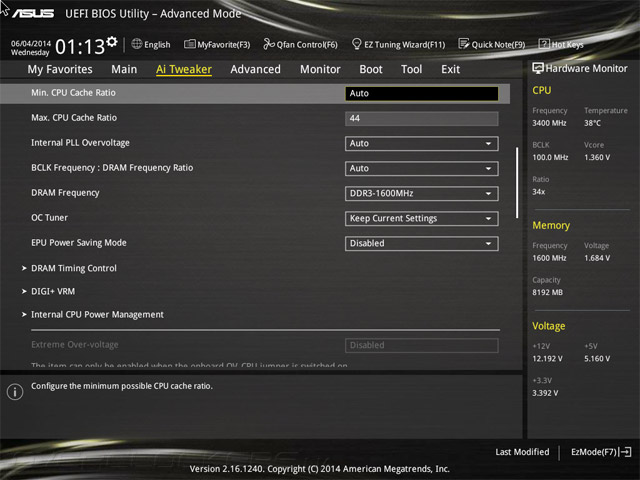This screenshot has width=640, height=480.
Task: Click the Qfan Control fan icon
Action: click(269, 44)
